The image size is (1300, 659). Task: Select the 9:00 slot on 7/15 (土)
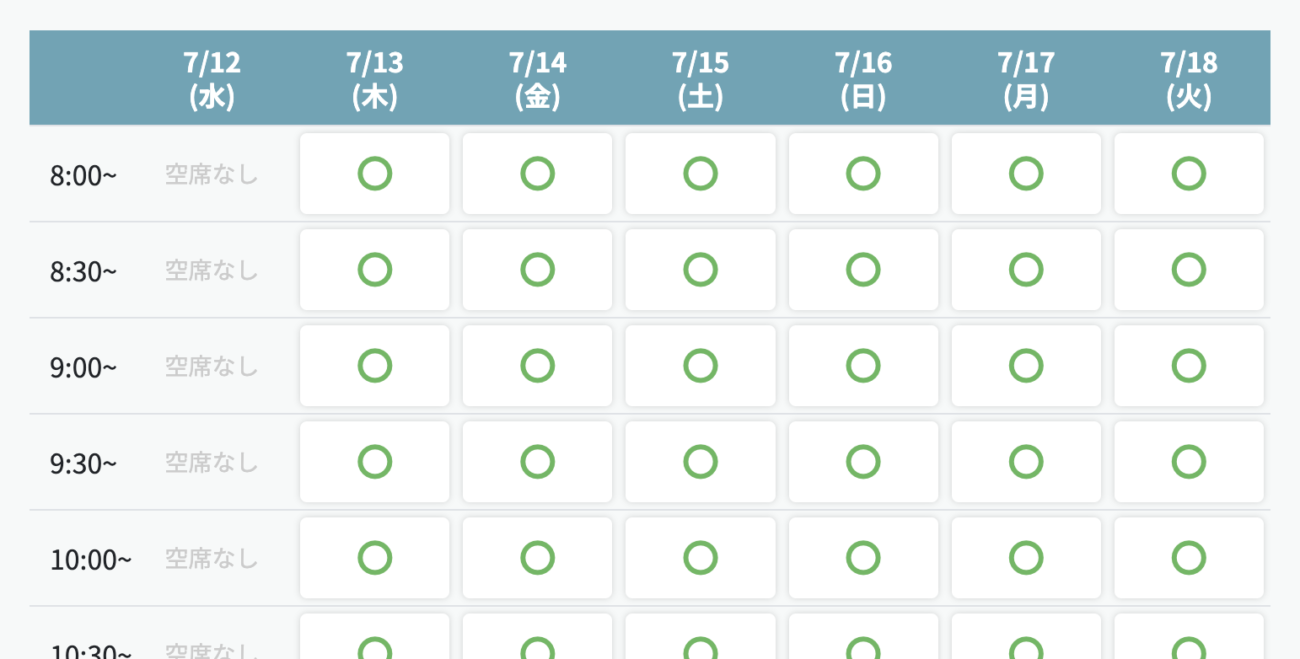700,366
